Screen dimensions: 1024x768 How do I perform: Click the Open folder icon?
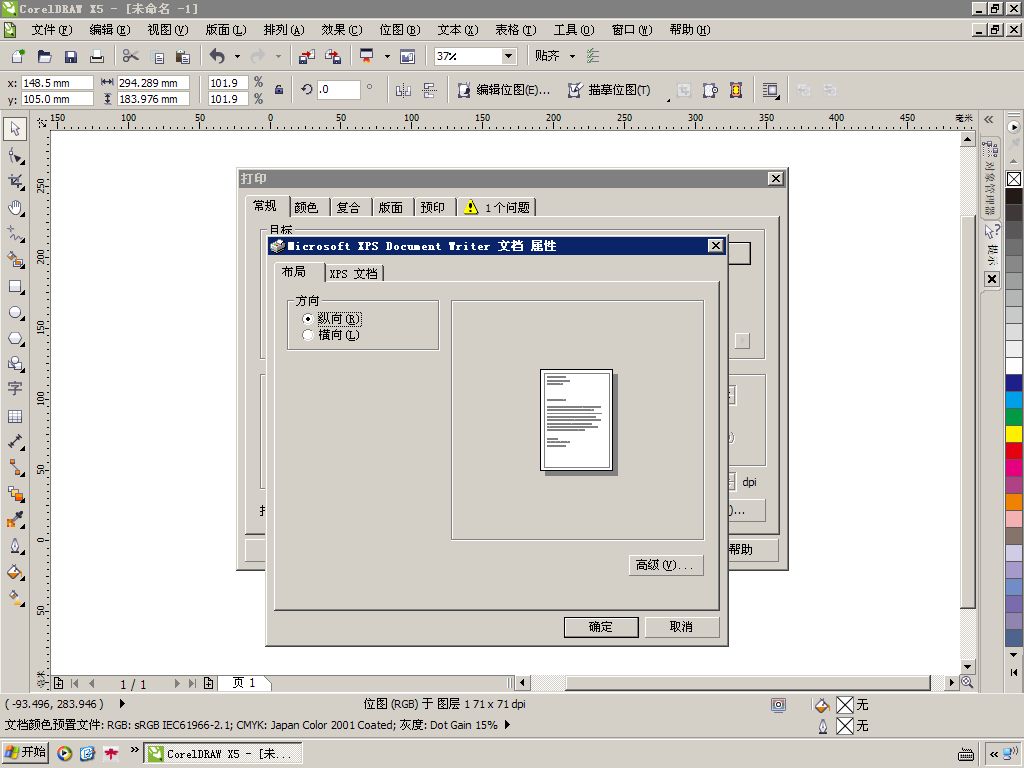(x=44, y=56)
